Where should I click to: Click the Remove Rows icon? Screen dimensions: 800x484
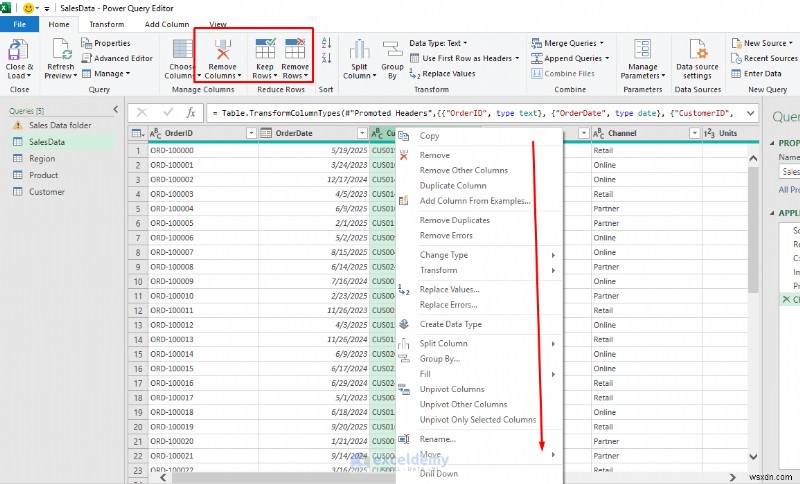(x=295, y=49)
